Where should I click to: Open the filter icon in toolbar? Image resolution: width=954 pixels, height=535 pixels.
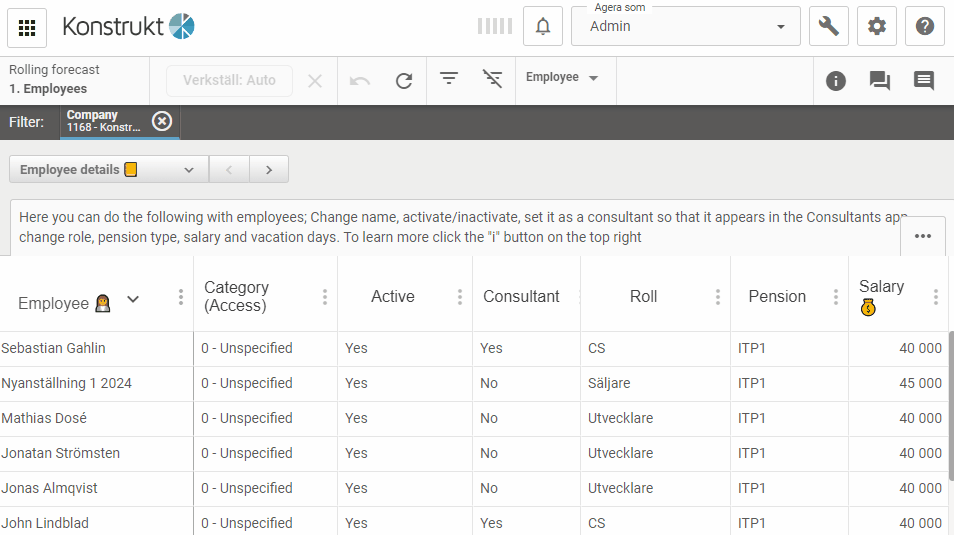[x=450, y=79]
